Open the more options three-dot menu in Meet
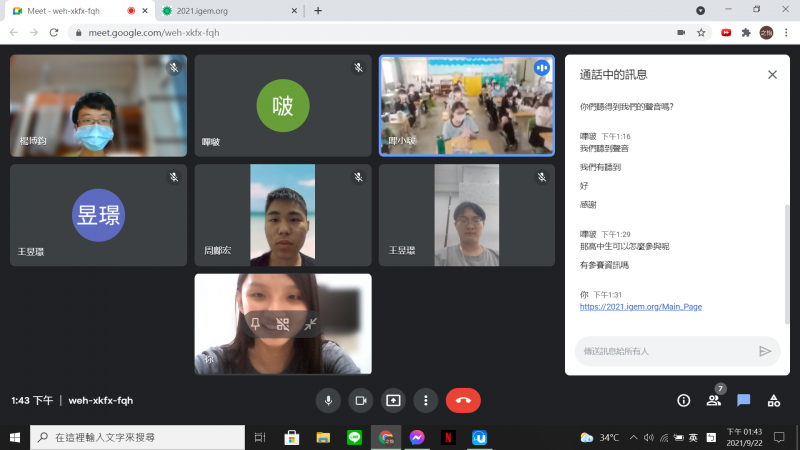This screenshot has width=800, height=450. point(426,400)
